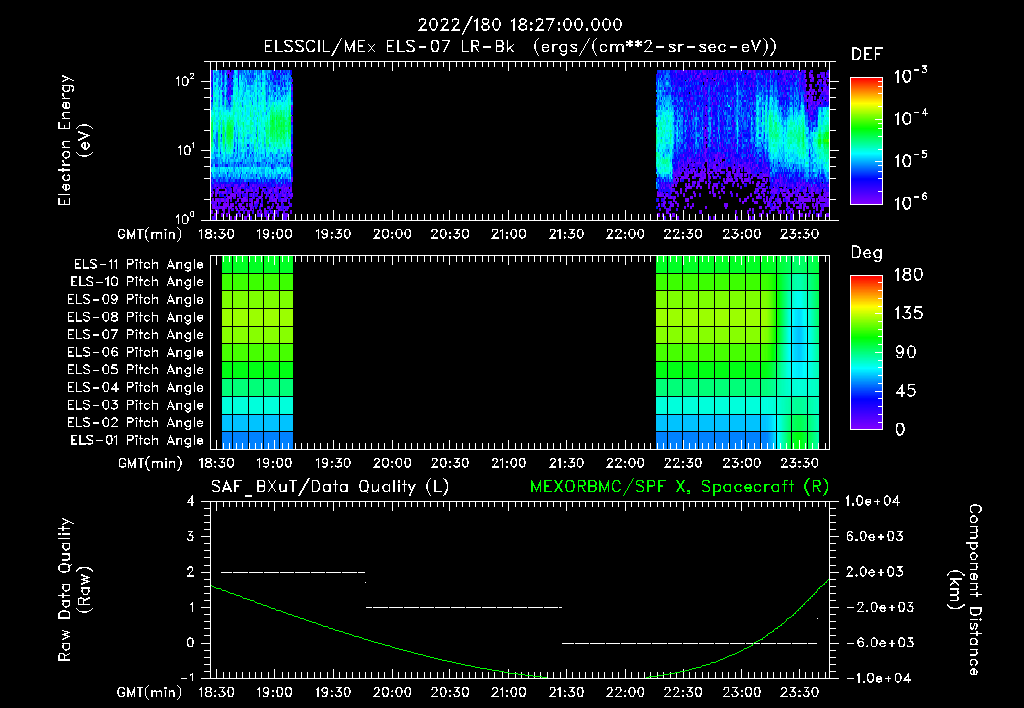Click the data quality level 0 line segment

click(690, 643)
